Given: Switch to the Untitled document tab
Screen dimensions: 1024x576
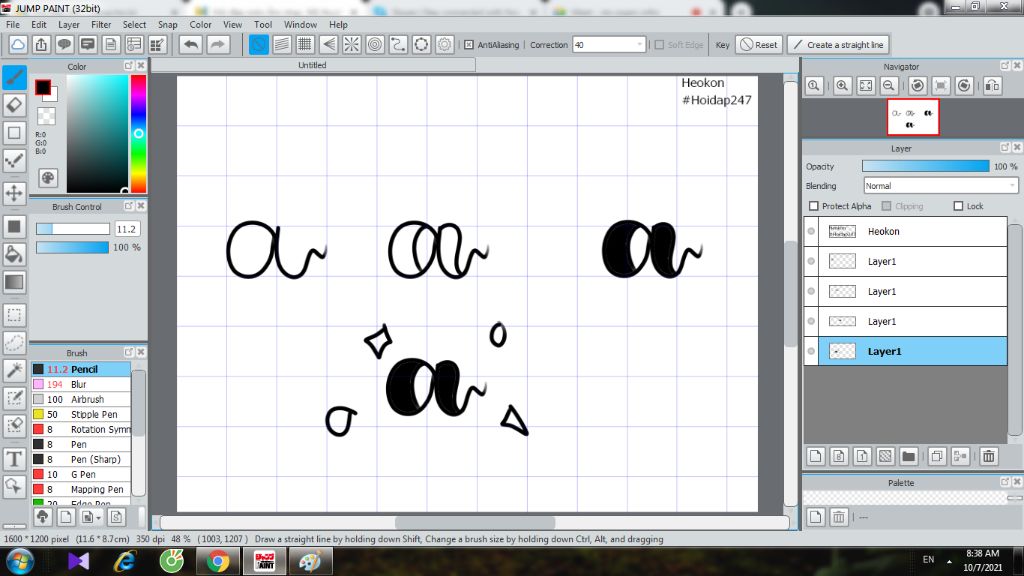Looking at the screenshot, I should tap(312, 65).
